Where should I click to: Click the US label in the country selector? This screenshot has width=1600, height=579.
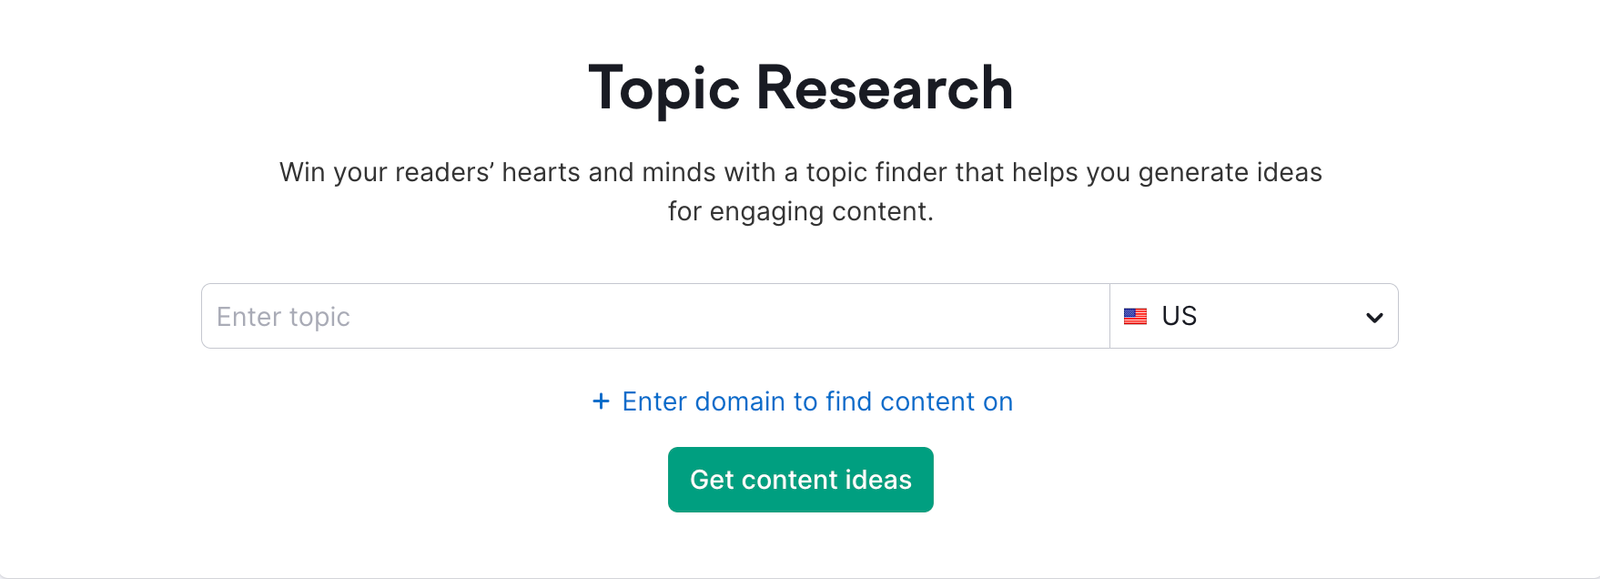coord(1178,316)
